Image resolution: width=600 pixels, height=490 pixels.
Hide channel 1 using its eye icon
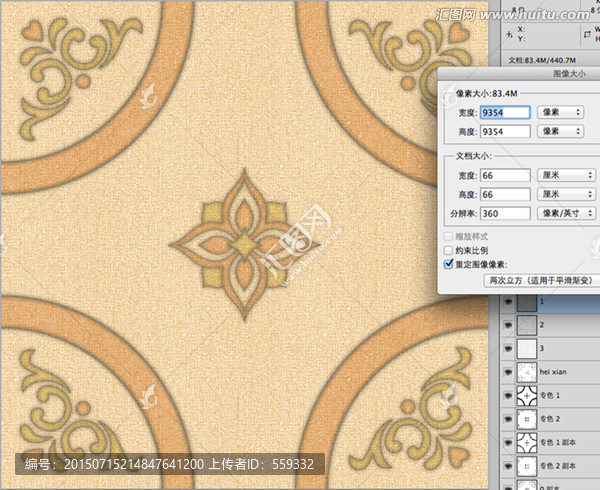click(x=508, y=302)
